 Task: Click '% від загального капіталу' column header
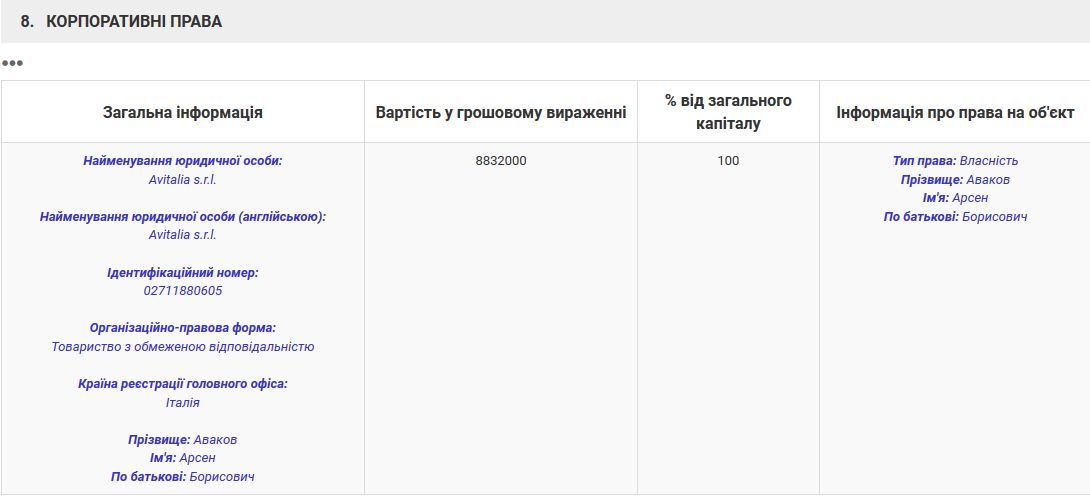[728, 112]
